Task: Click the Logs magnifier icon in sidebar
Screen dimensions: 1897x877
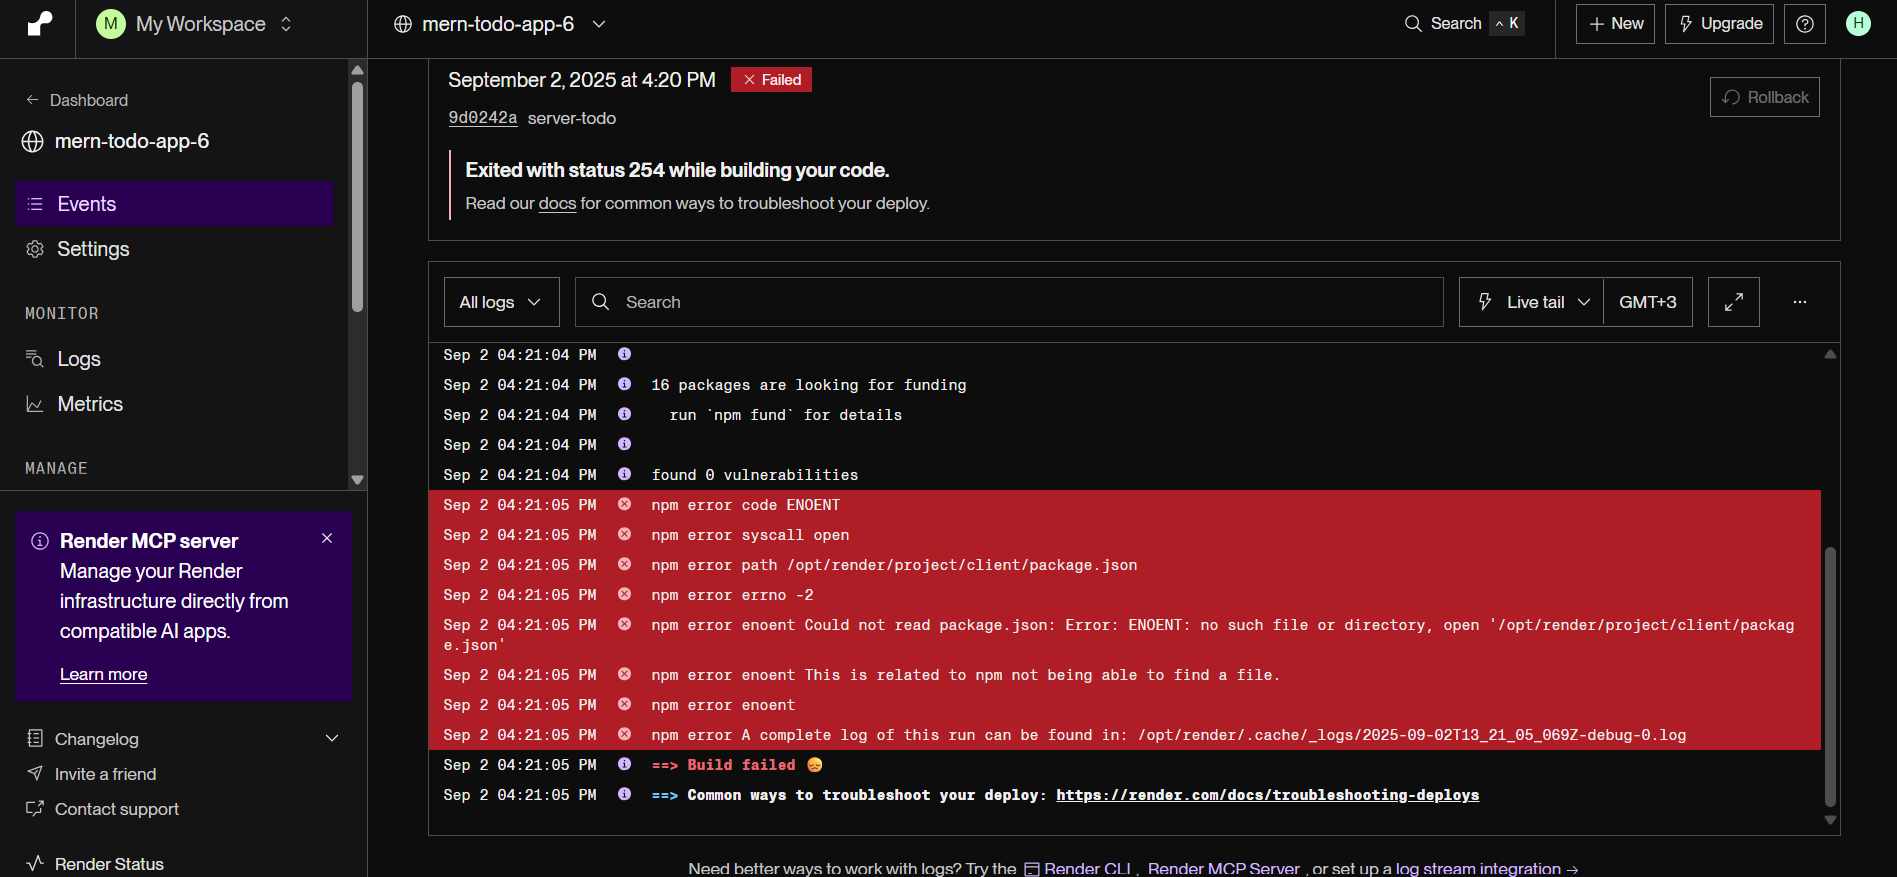Action: [35, 359]
